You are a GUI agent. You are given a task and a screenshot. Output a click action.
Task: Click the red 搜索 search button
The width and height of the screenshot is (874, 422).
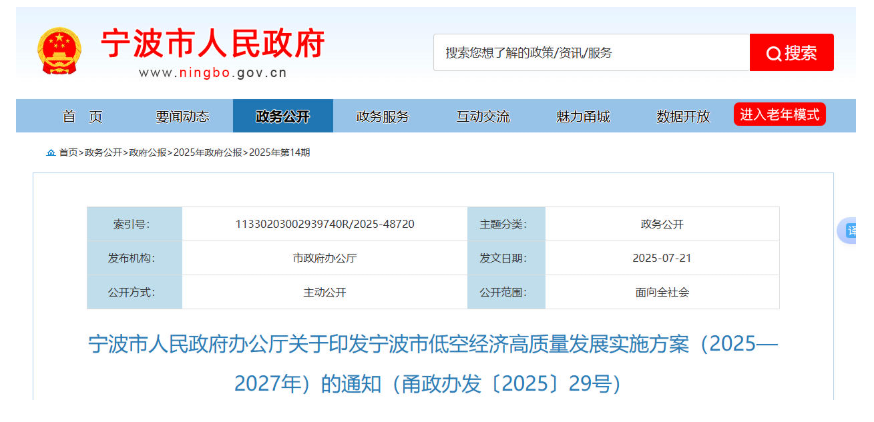(791, 53)
